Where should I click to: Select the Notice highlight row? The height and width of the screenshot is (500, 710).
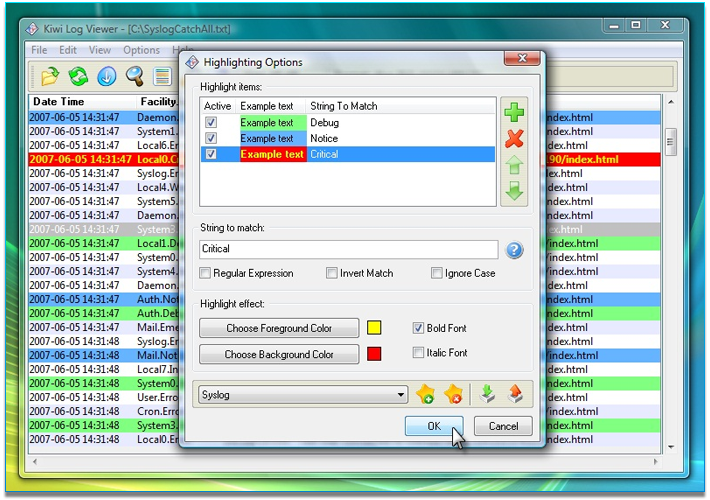(348, 138)
